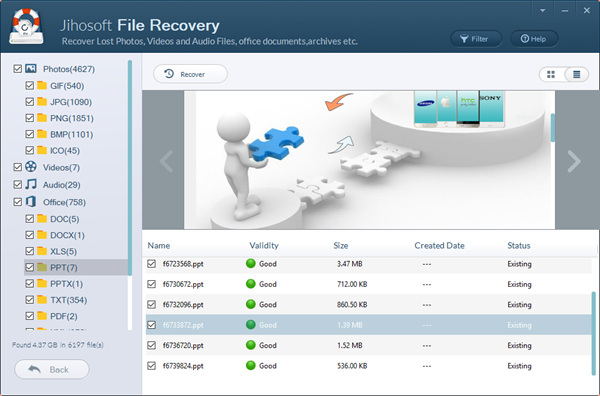
Task: Show previous preview with left arrow
Action: (x=166, y=161)
